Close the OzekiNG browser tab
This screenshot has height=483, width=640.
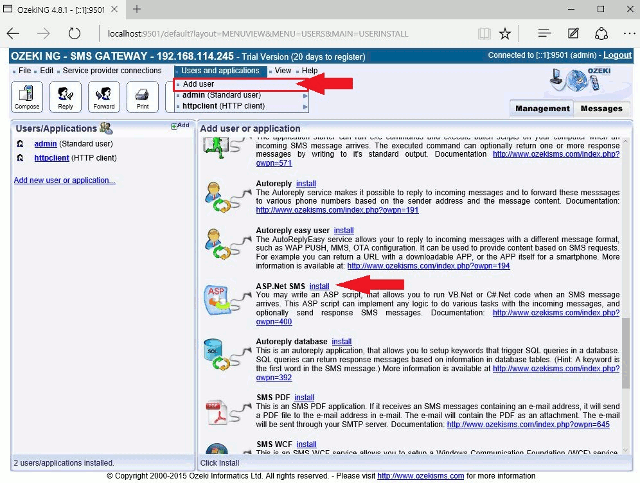(114, 9)
